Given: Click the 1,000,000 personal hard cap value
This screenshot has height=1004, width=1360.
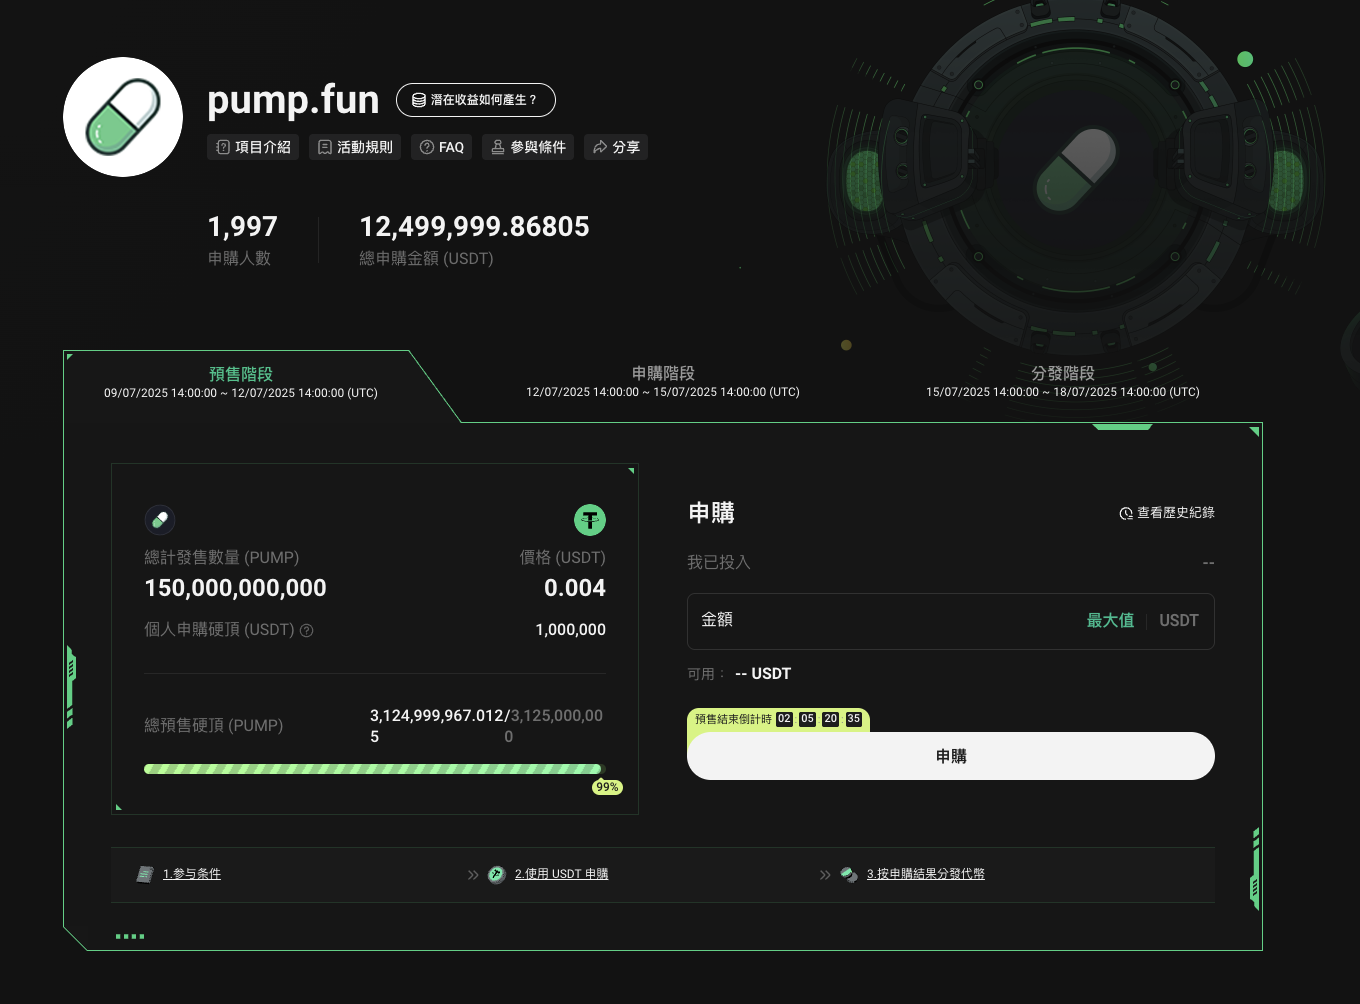Looking at the screenshot, I should pyautogui.click(x=571, y=630).
